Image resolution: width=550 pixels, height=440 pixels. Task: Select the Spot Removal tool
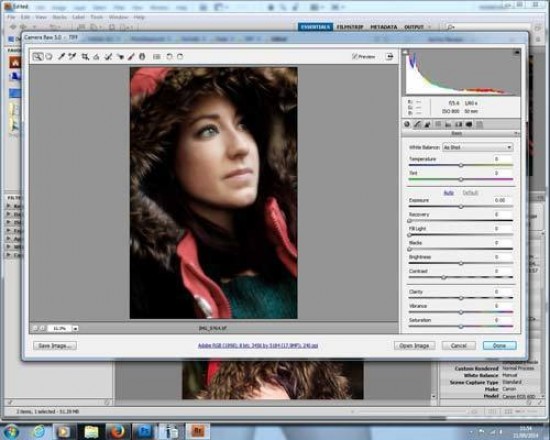108,56
